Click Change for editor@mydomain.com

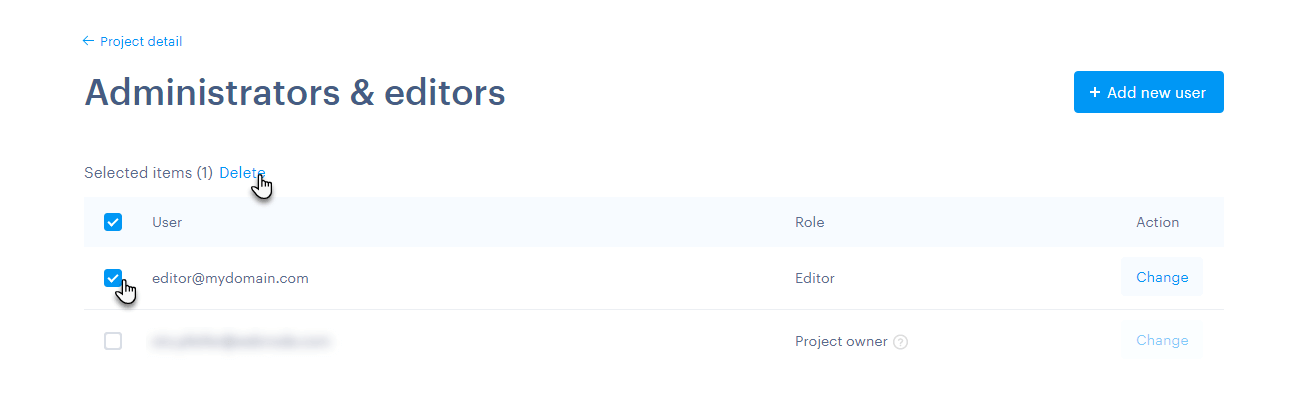pos(1161,277)
